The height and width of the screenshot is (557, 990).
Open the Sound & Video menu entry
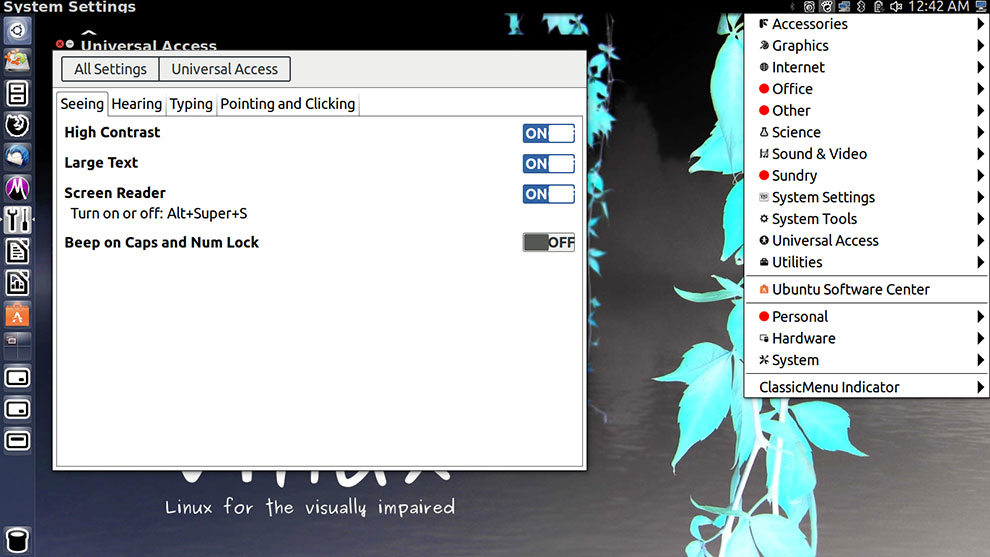(867, 154)
